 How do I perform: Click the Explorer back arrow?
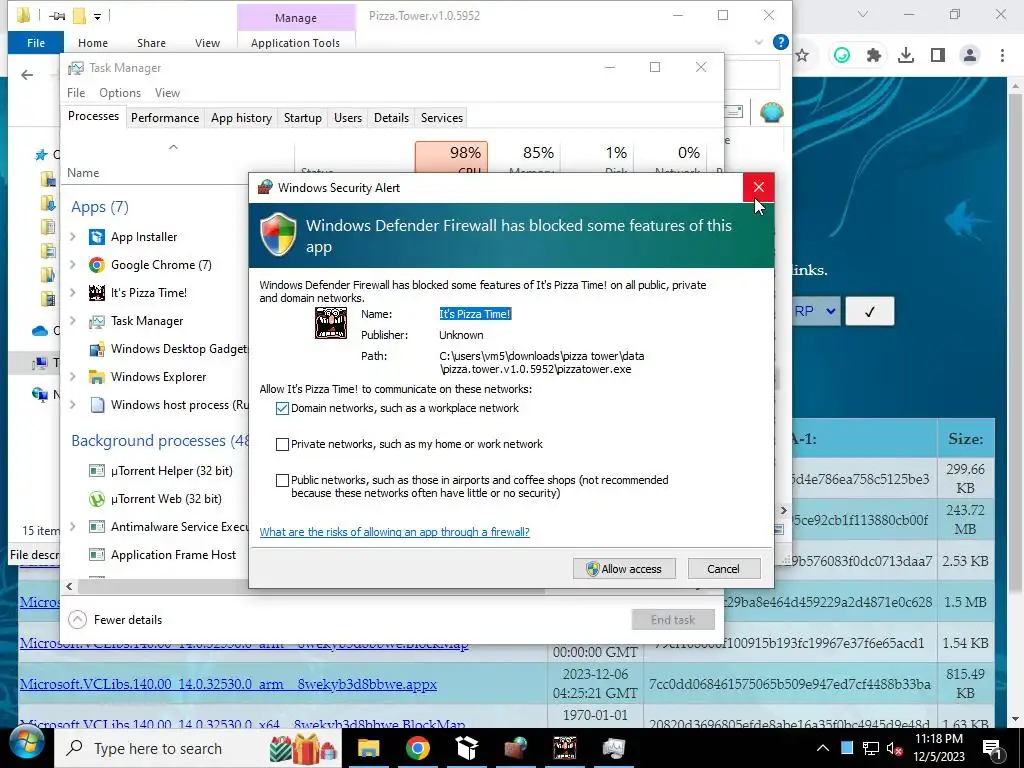pyautogui.click(x=27, y=75)
